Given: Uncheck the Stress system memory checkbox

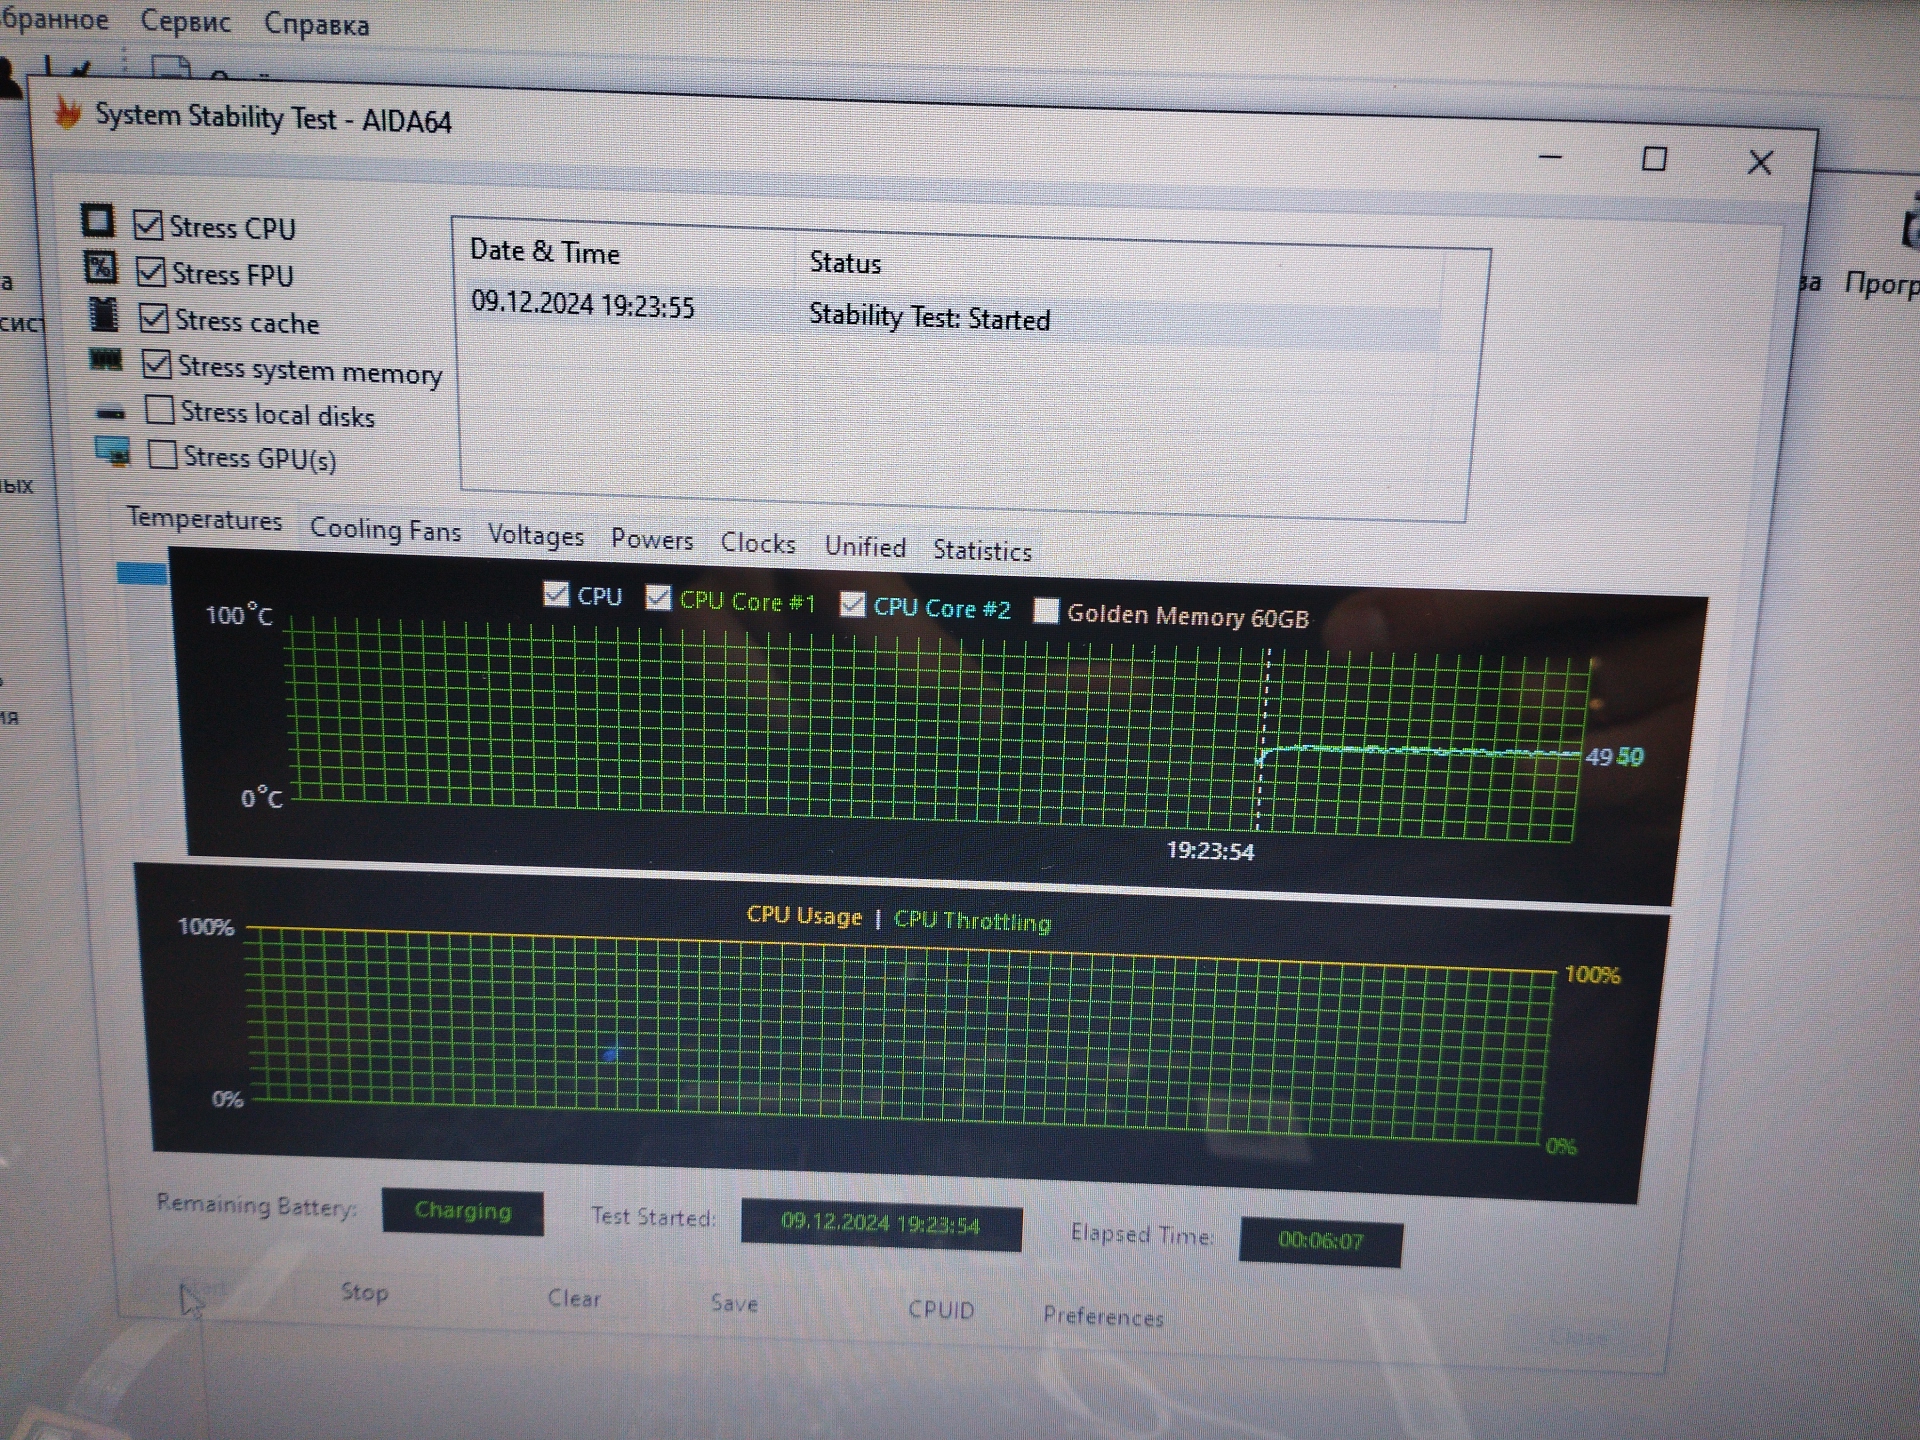Looking at the screenshot, I should point(157,364).
